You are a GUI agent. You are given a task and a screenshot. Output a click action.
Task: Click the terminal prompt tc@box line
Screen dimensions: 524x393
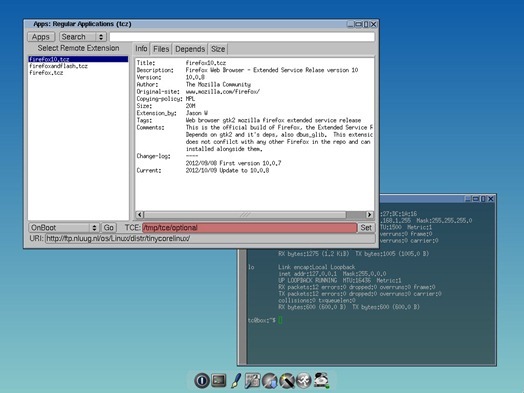pos(265,320)
